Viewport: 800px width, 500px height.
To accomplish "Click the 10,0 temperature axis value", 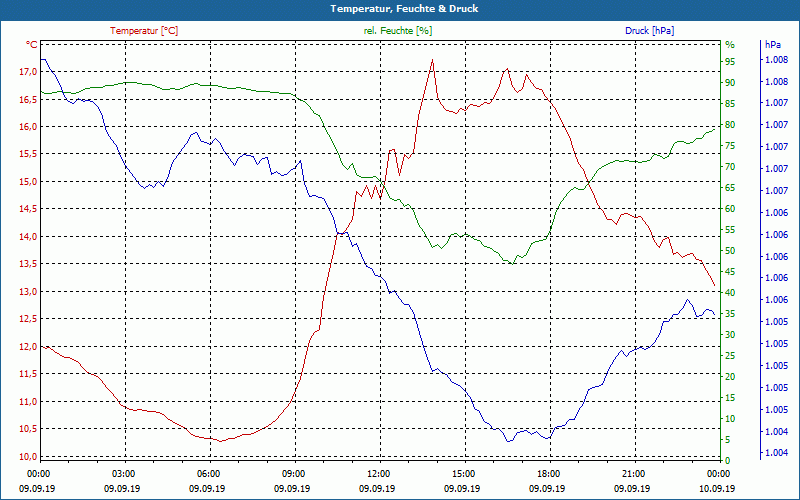I will point(28,457).
